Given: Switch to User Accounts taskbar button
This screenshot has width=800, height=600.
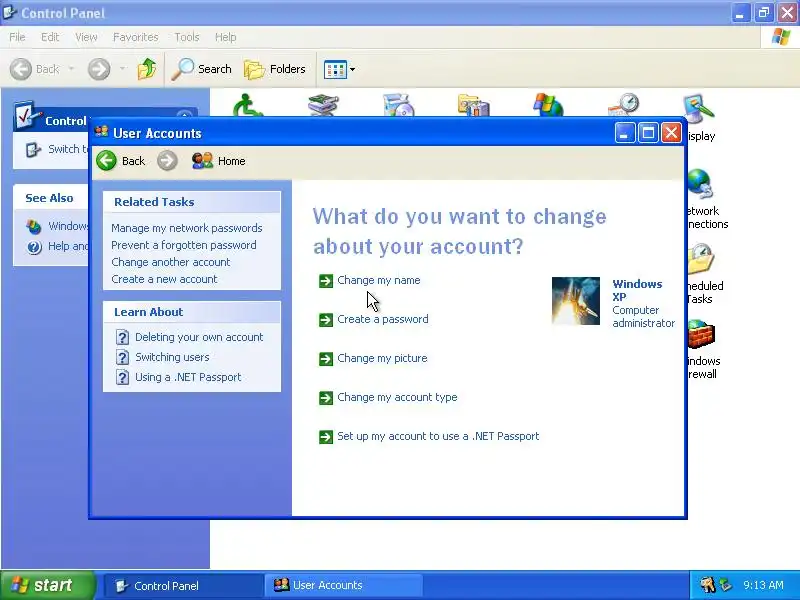Looking at the screenshot, I should coord(343,586).
